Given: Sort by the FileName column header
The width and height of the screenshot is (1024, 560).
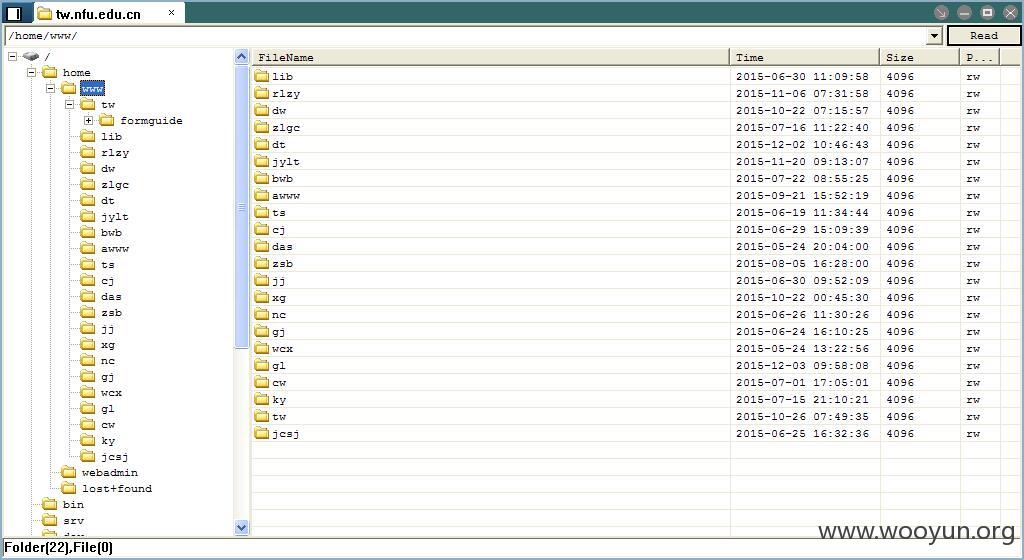Looking at the screenshot, I should point(490,57).
